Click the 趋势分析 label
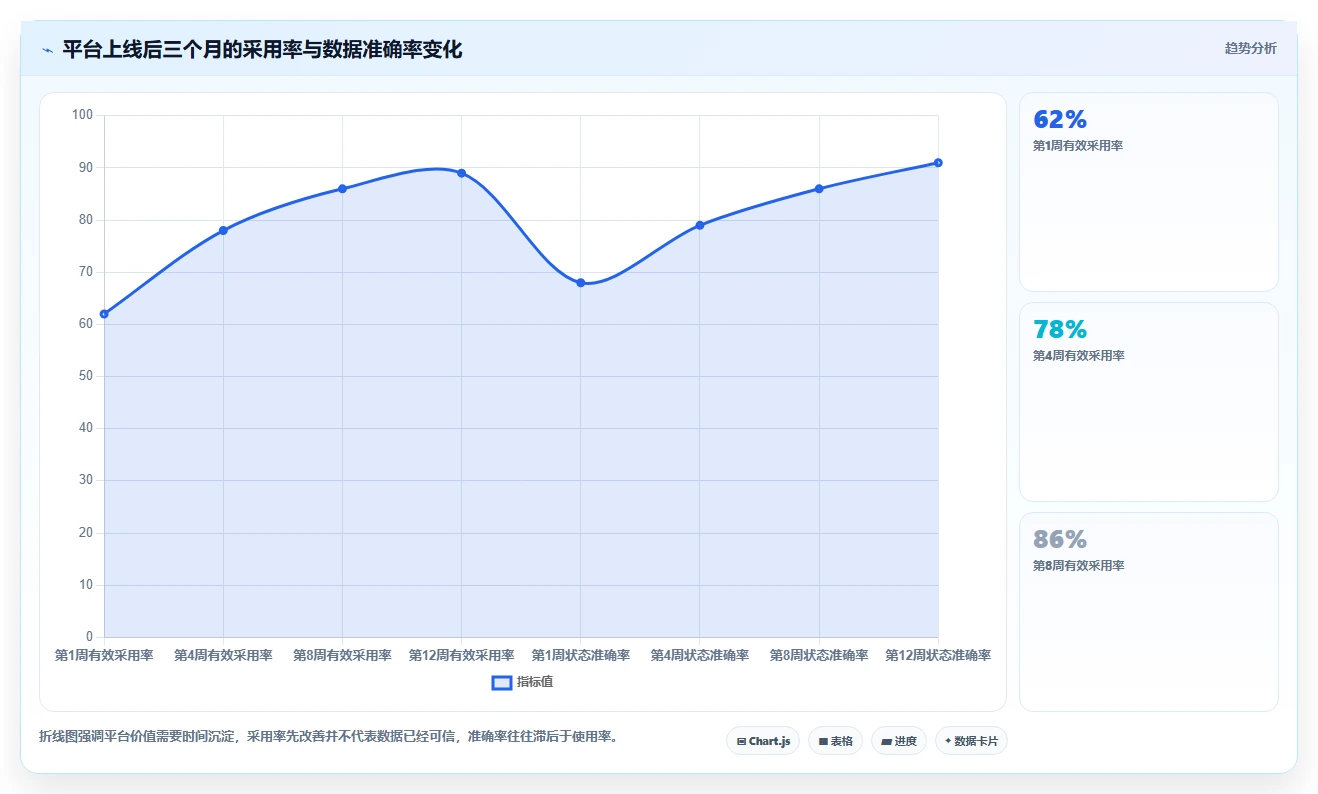This screenshot has height=794, width=1318. point(1250,48)
